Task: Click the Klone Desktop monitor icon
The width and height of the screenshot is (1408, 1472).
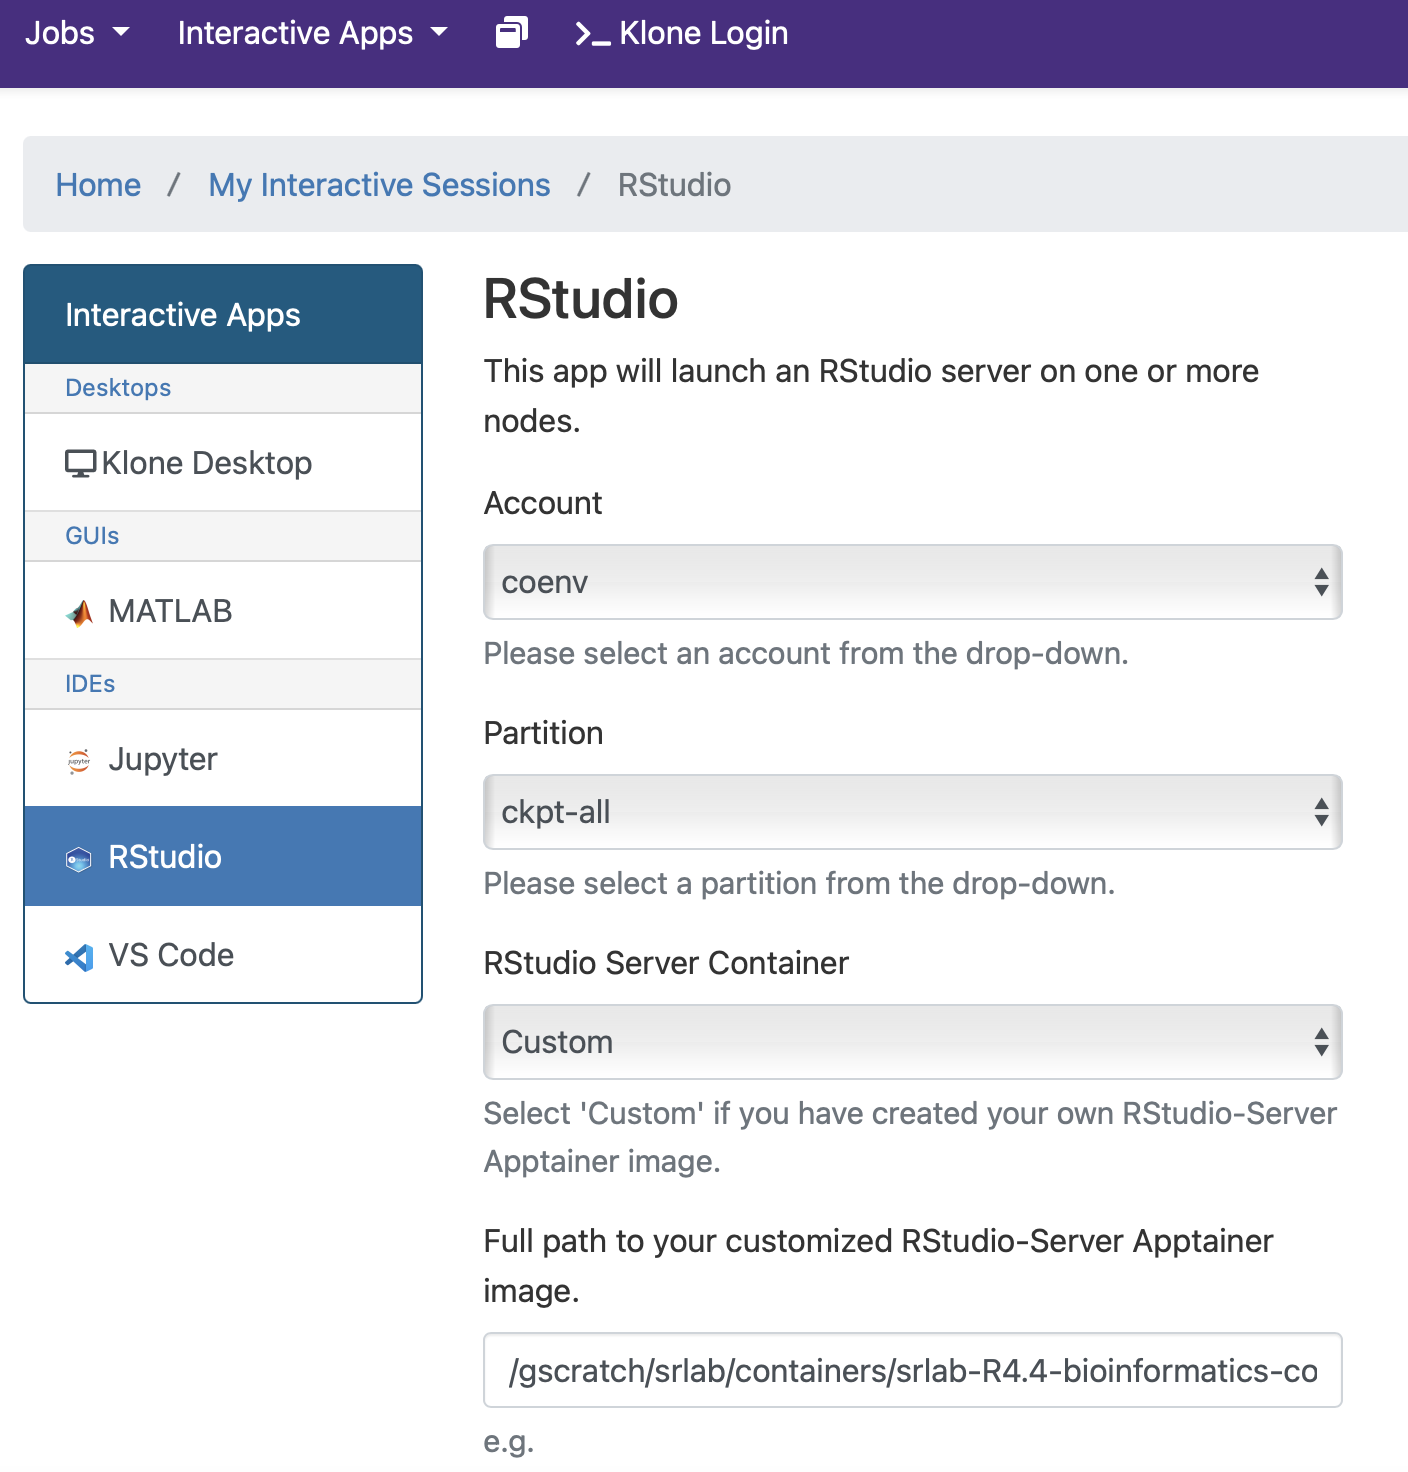Action: point(81,464)
